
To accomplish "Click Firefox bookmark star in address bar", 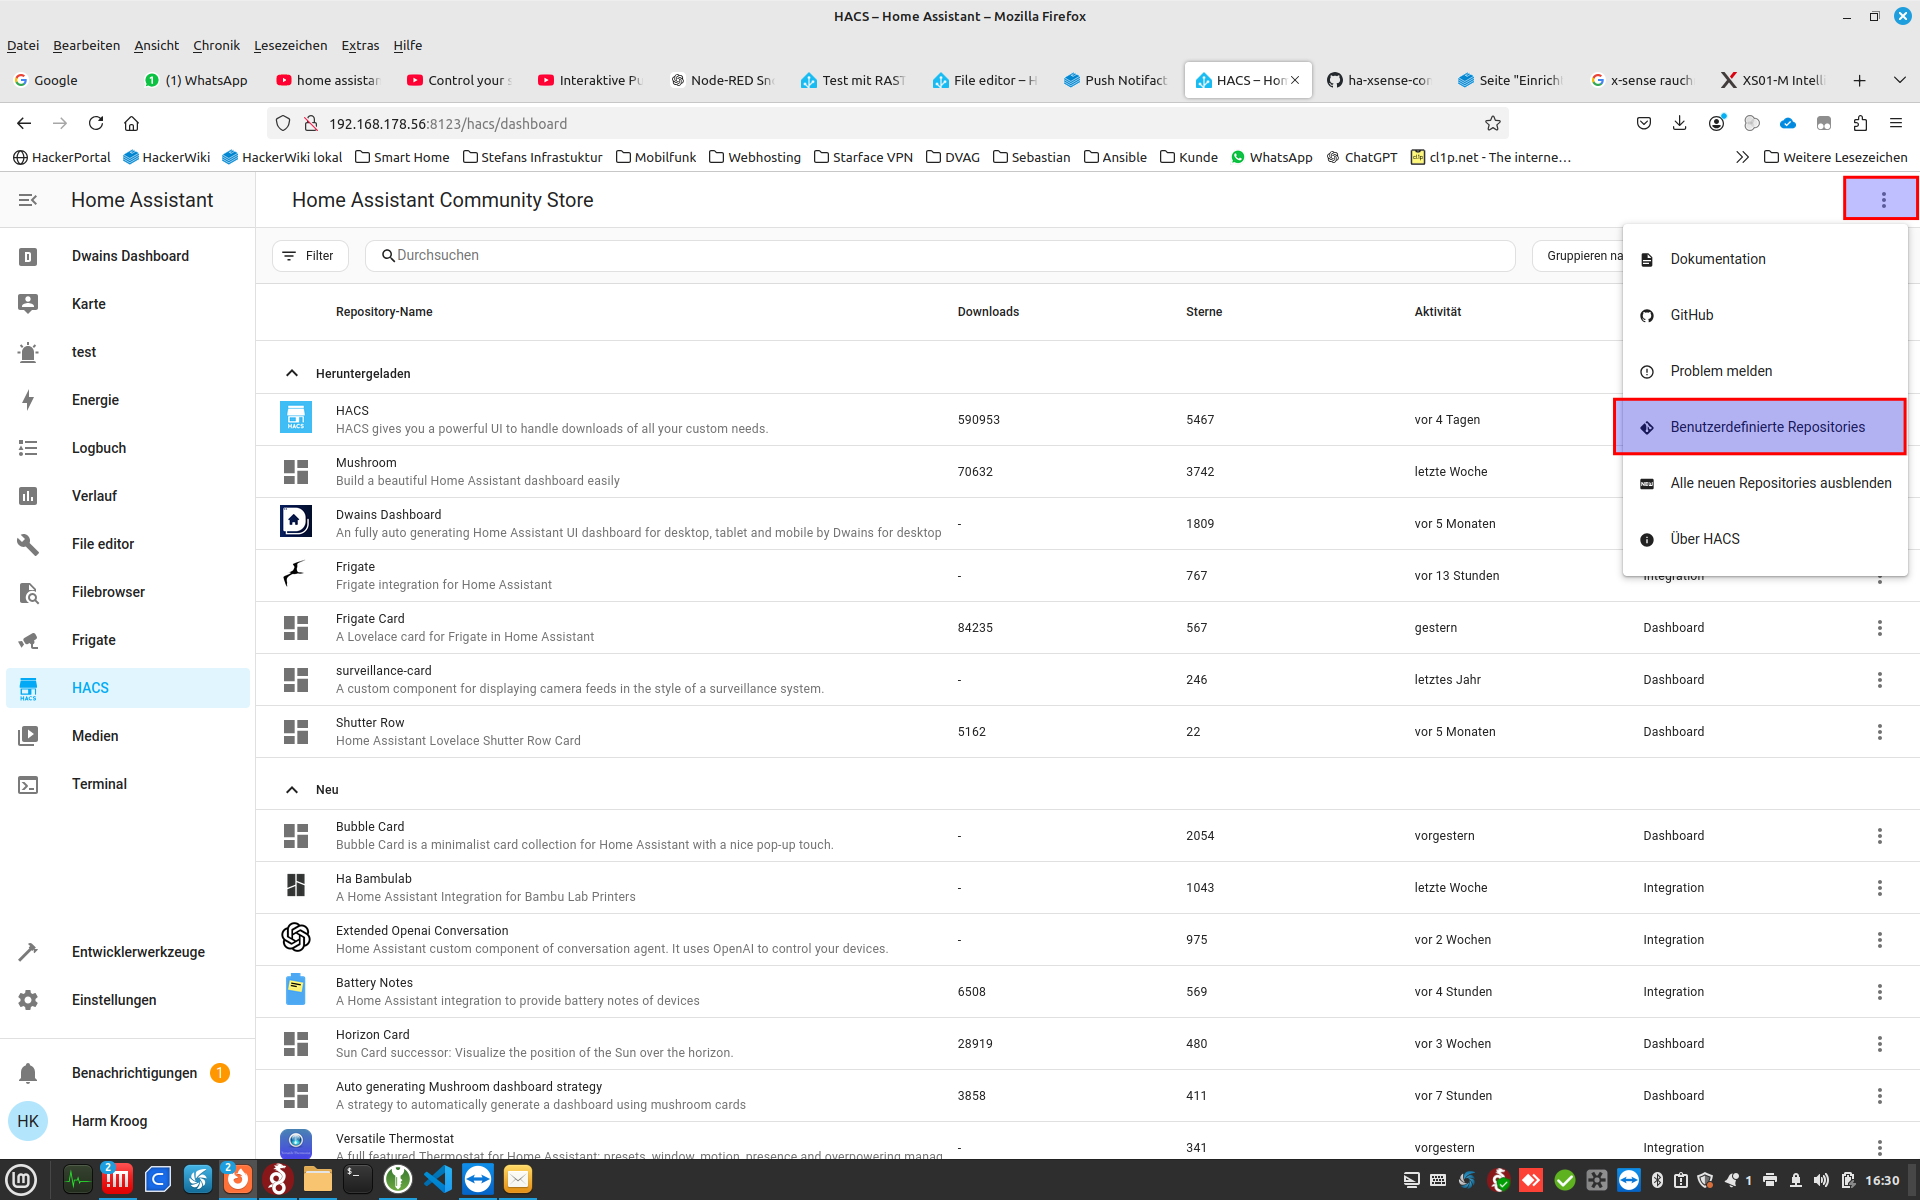I will pos(1493,123).
